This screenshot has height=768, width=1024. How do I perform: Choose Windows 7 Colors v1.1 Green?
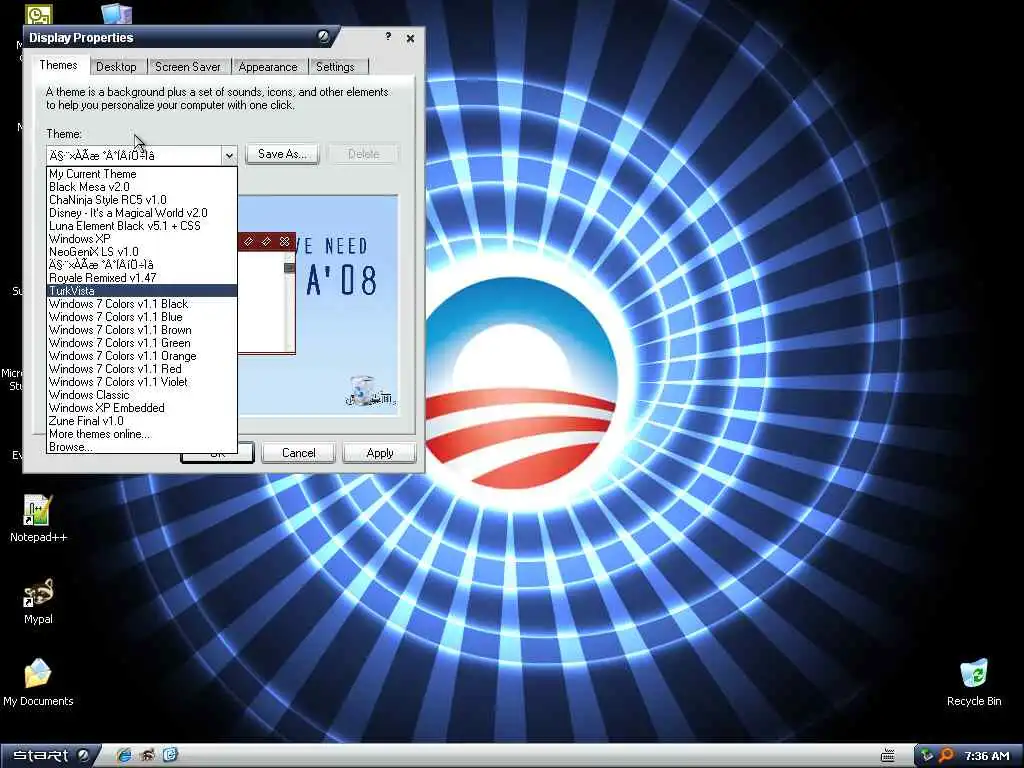coord(142,343)
